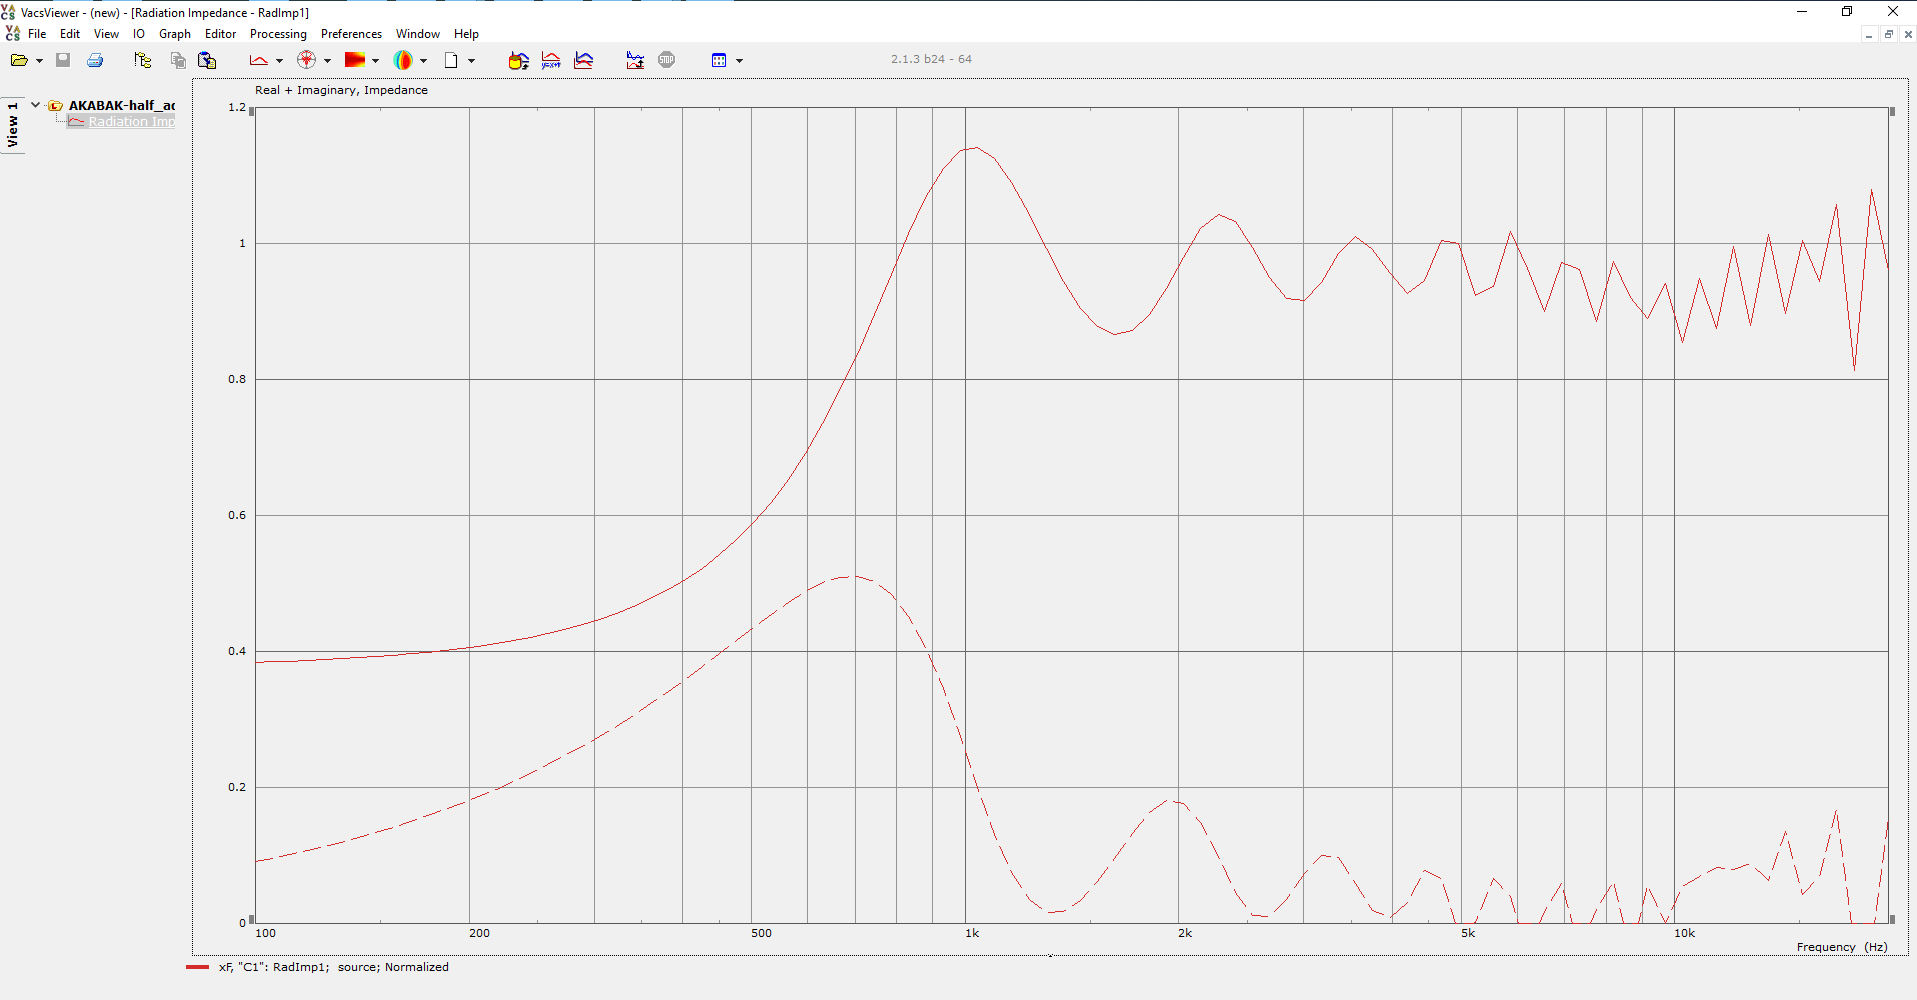This screenshot has height=1000, width=1917.
Task: Click the top-left y-axis range handle
Action: click(252, 112)
